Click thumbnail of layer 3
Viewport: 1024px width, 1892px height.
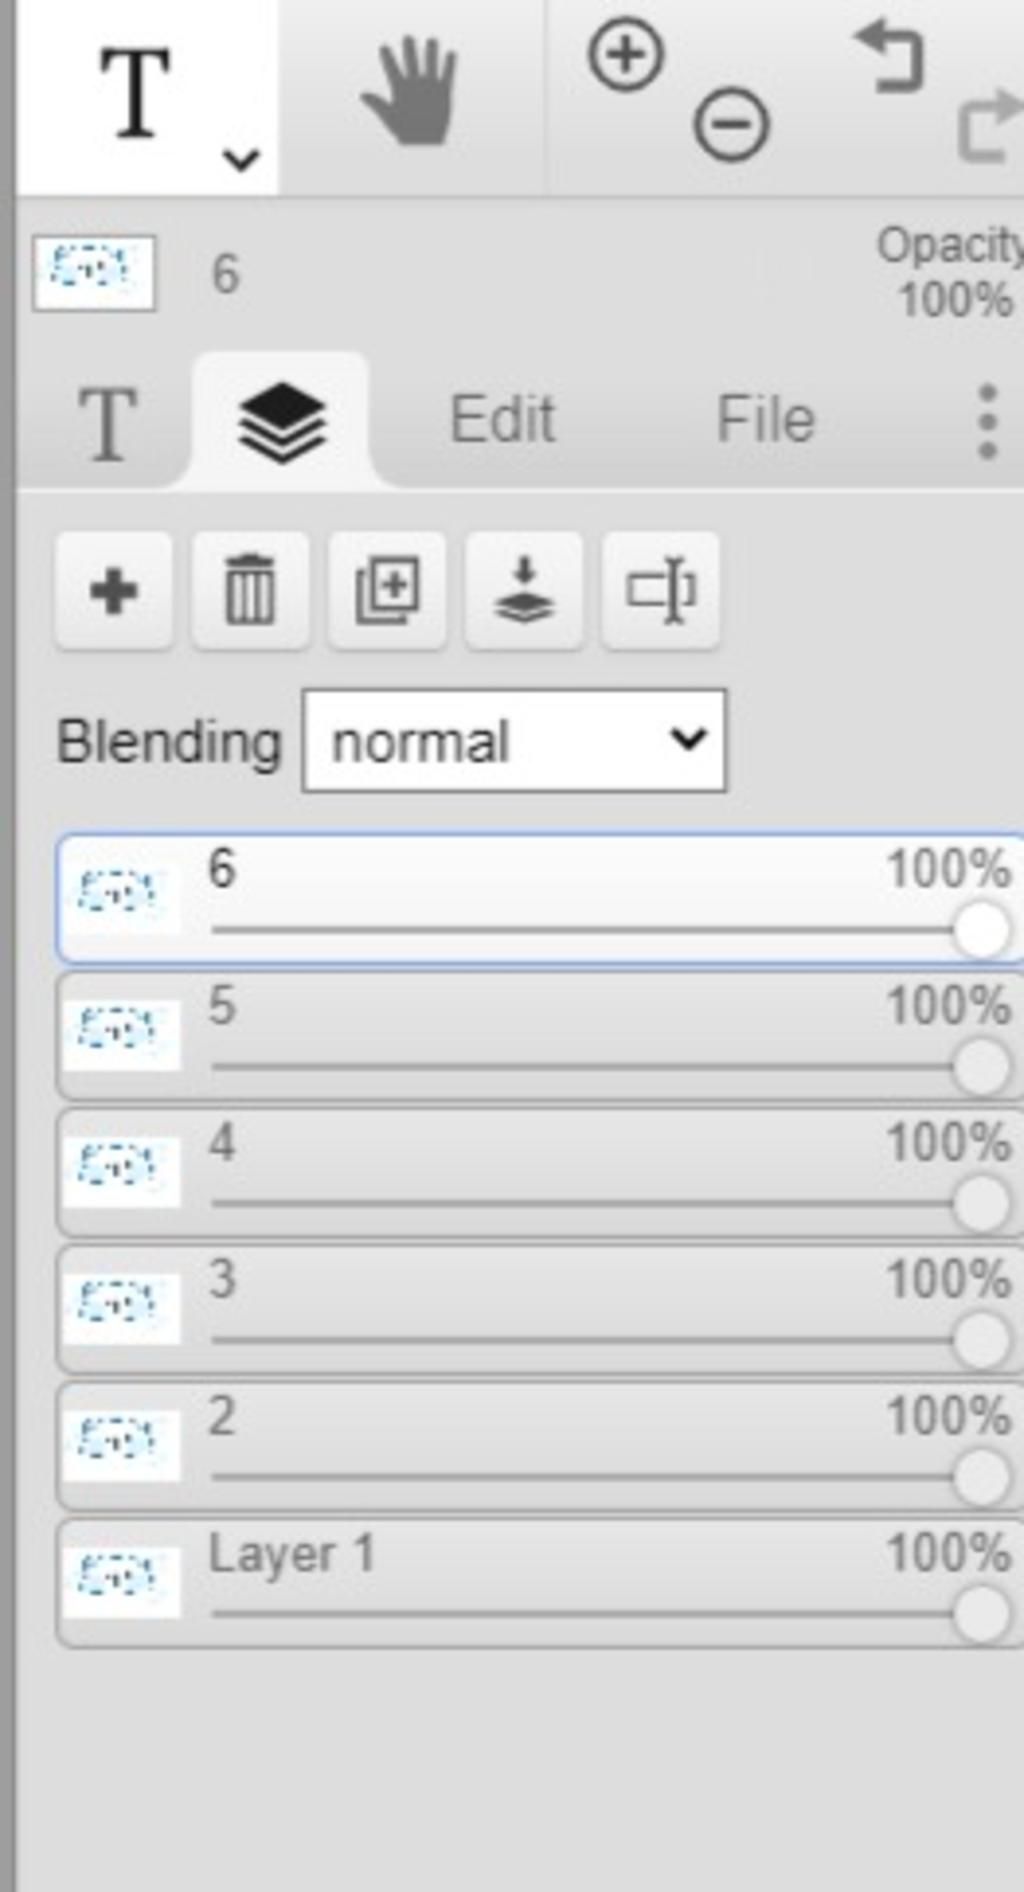(120, 1307)
